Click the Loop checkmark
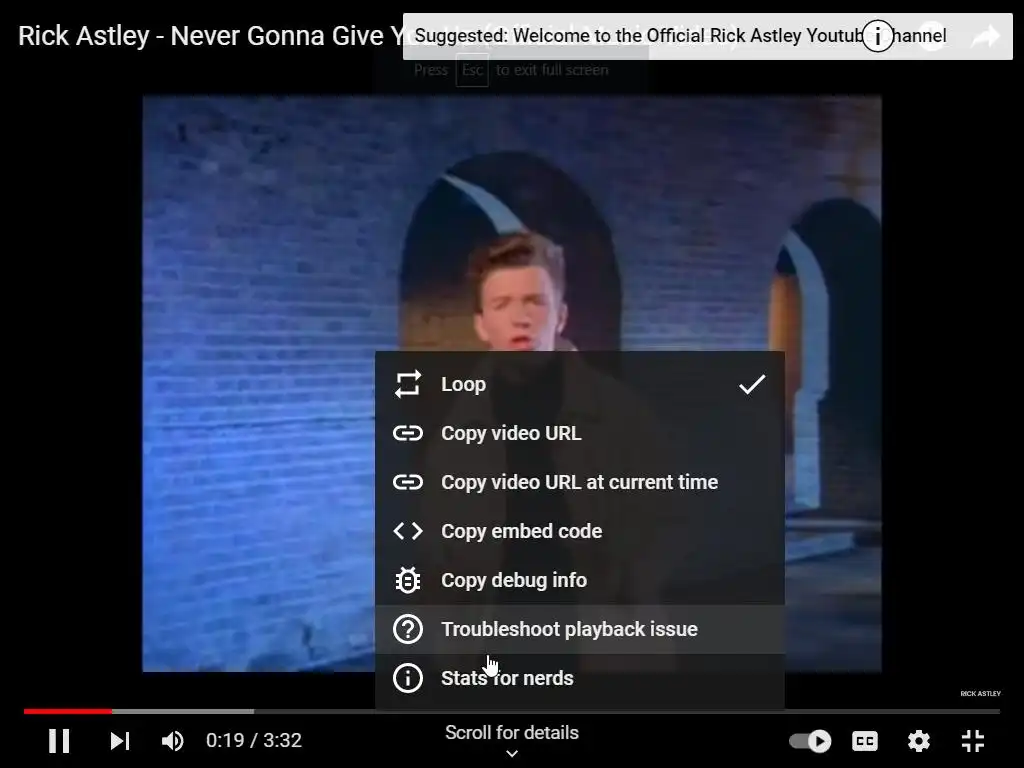This screenshot has width=1024, height=768. [752, 384]
